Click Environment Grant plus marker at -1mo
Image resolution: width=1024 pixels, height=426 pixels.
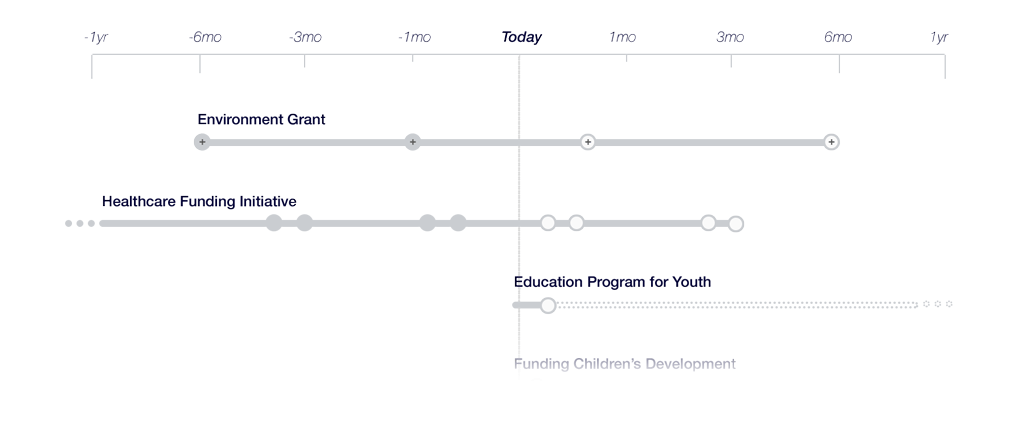tap(412, 142)
